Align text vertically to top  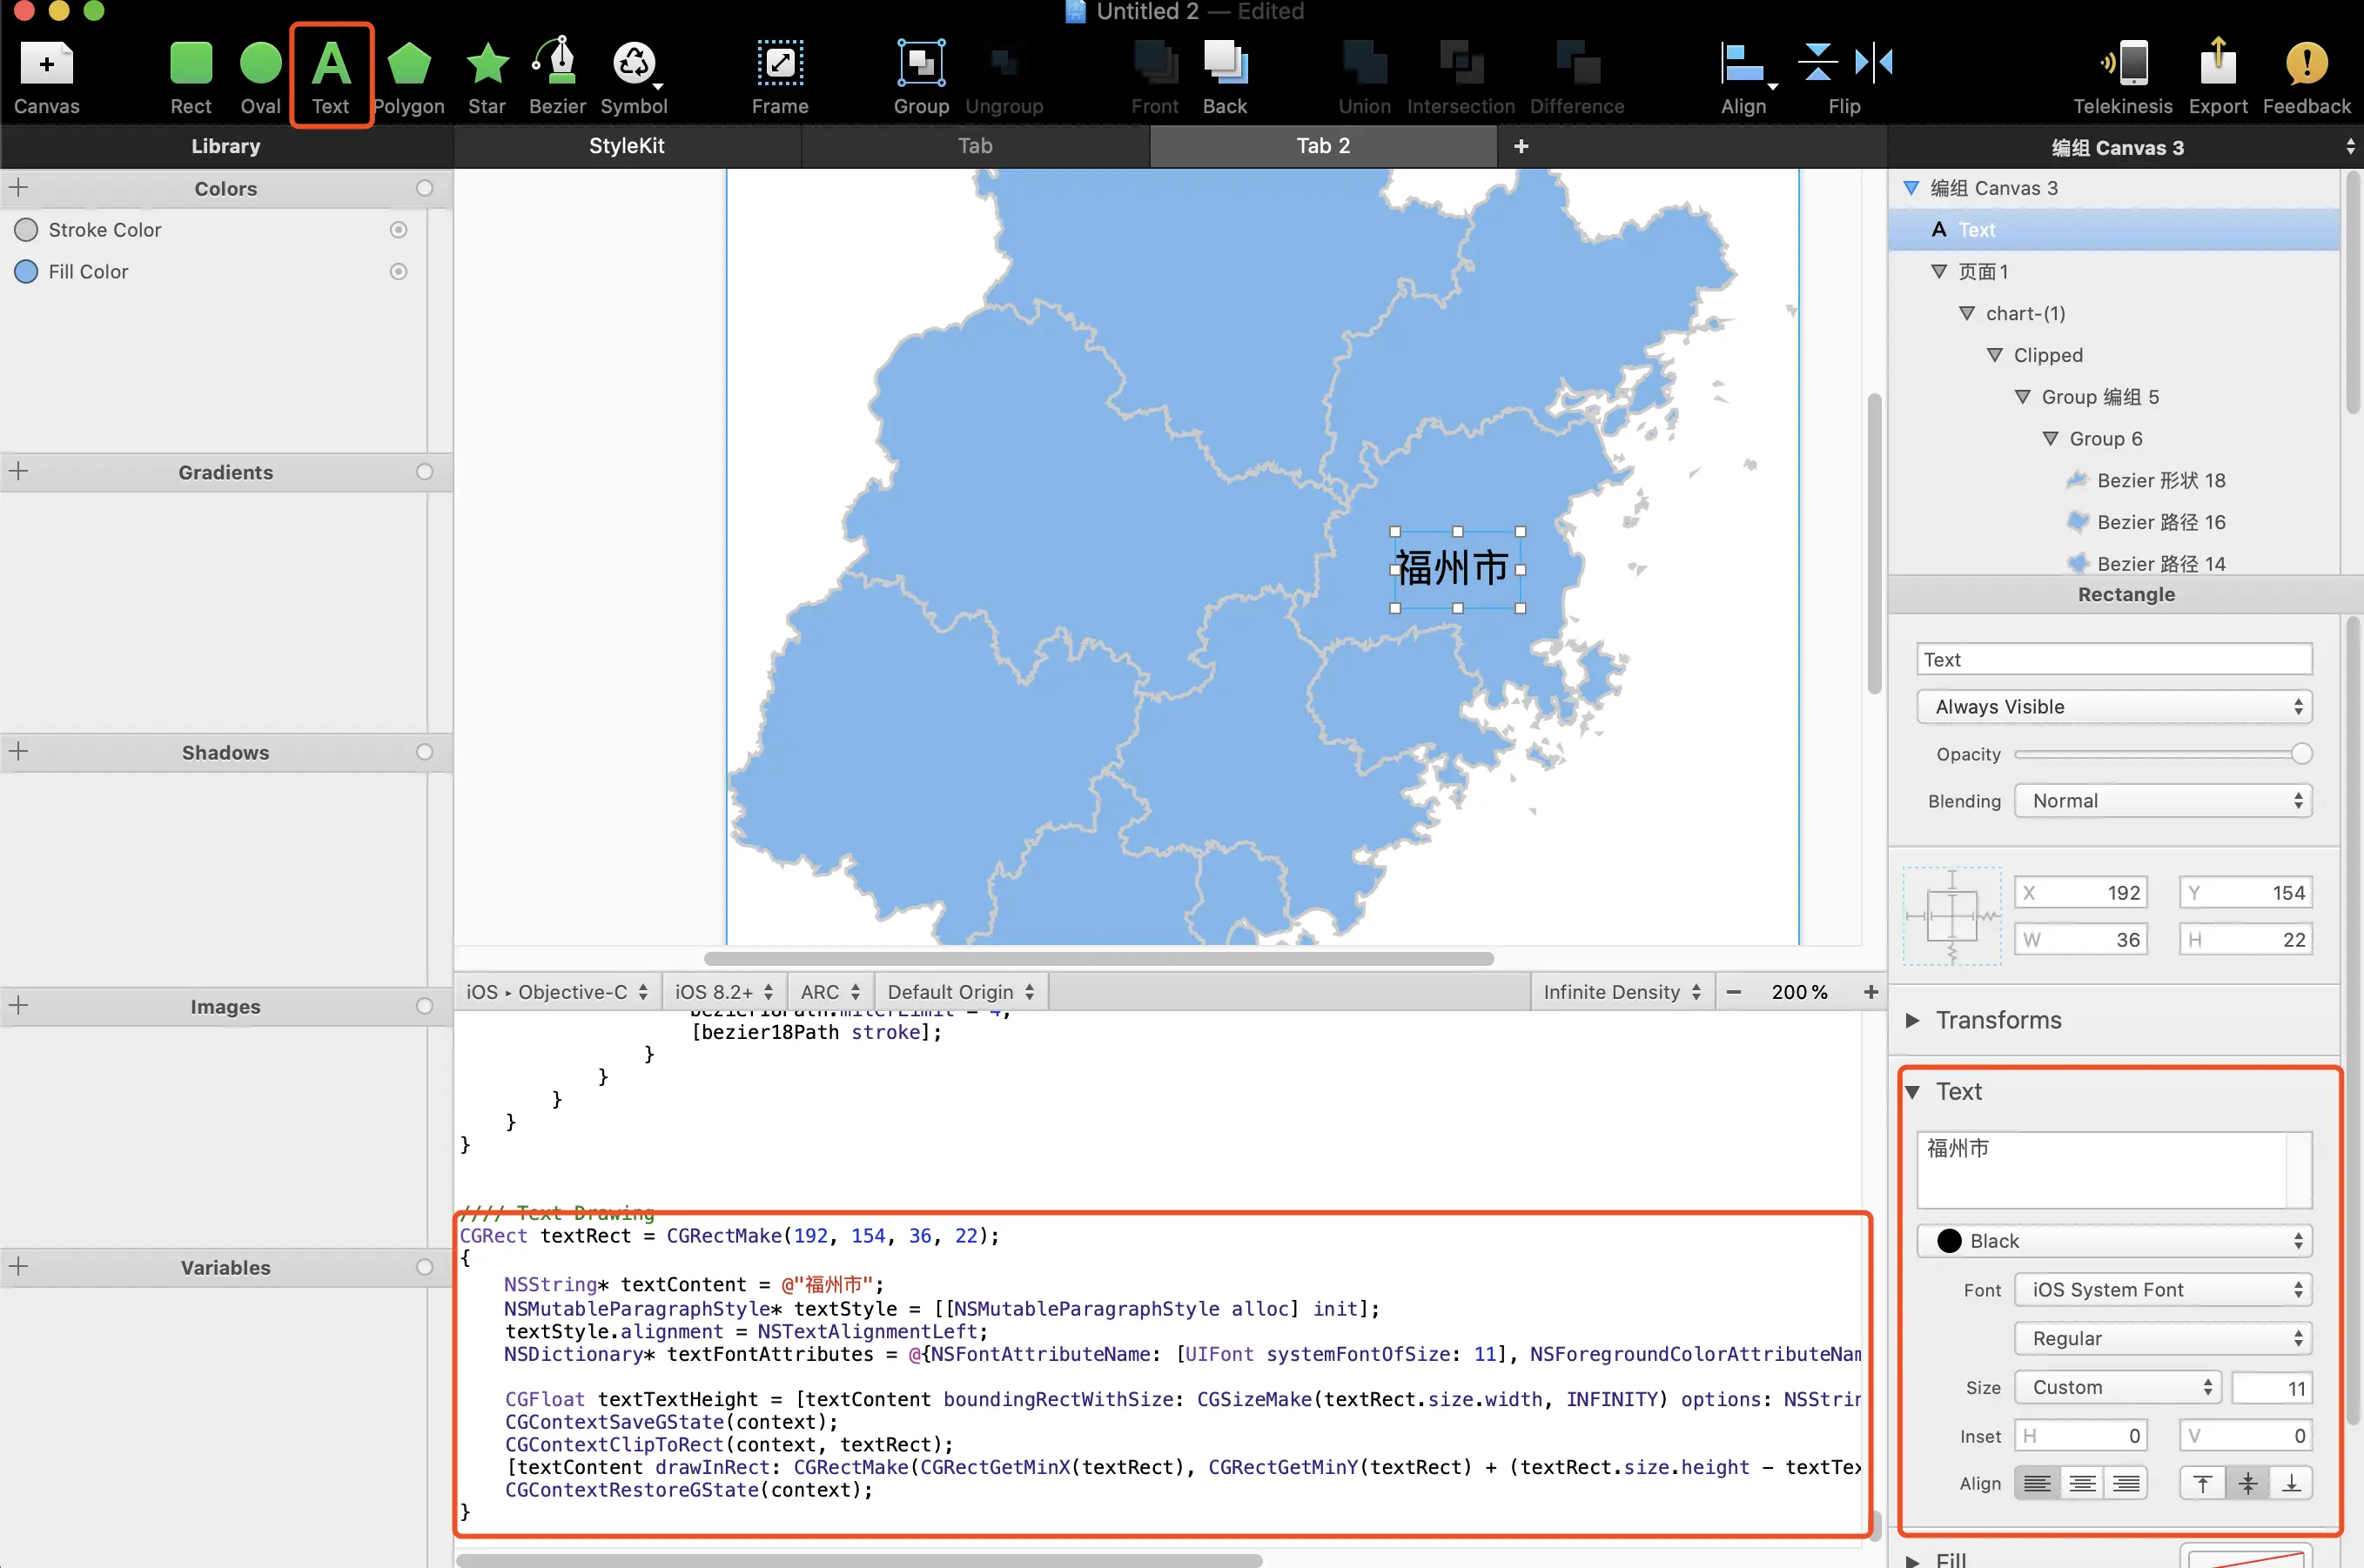point(2203,1483)
